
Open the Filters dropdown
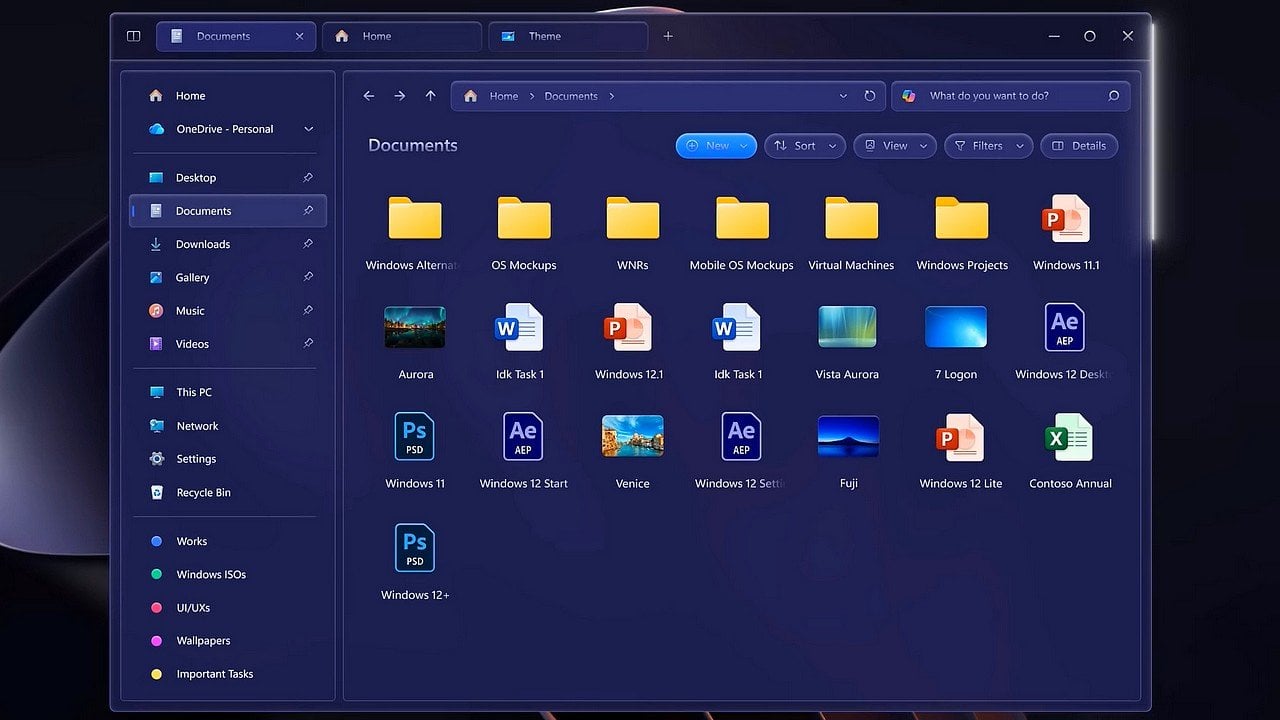[986, 145]
